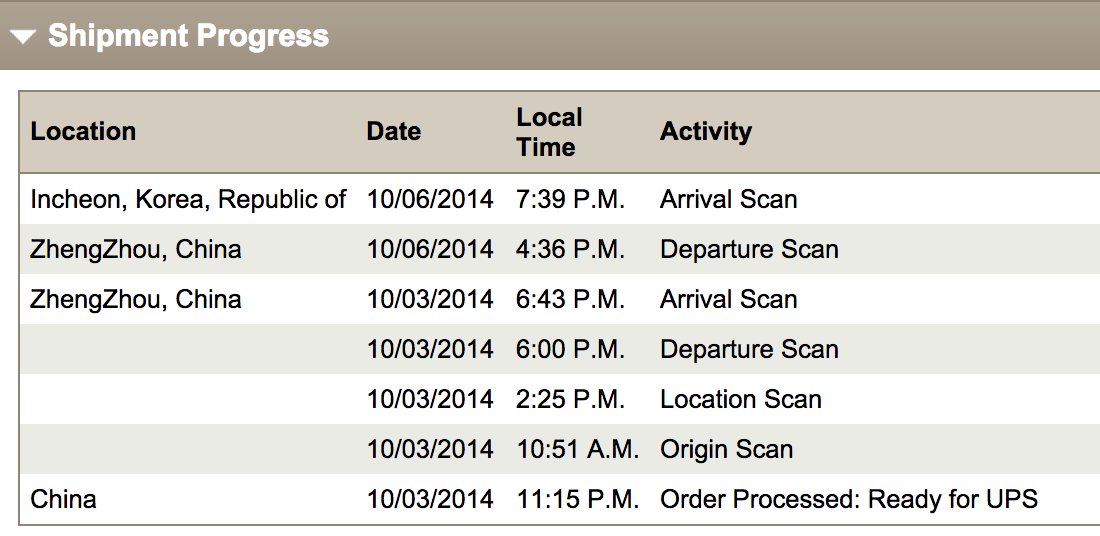Click the 4:36 P.M. time entry

click(570, 249)
